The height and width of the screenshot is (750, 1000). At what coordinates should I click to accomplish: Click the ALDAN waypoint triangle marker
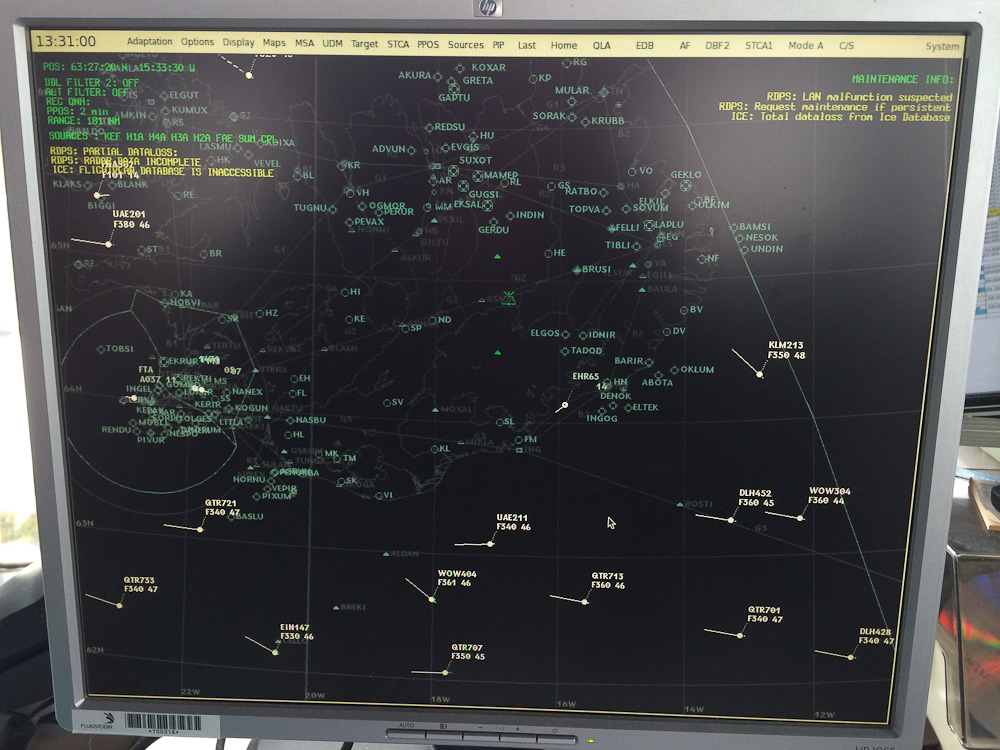coord(387,553)
